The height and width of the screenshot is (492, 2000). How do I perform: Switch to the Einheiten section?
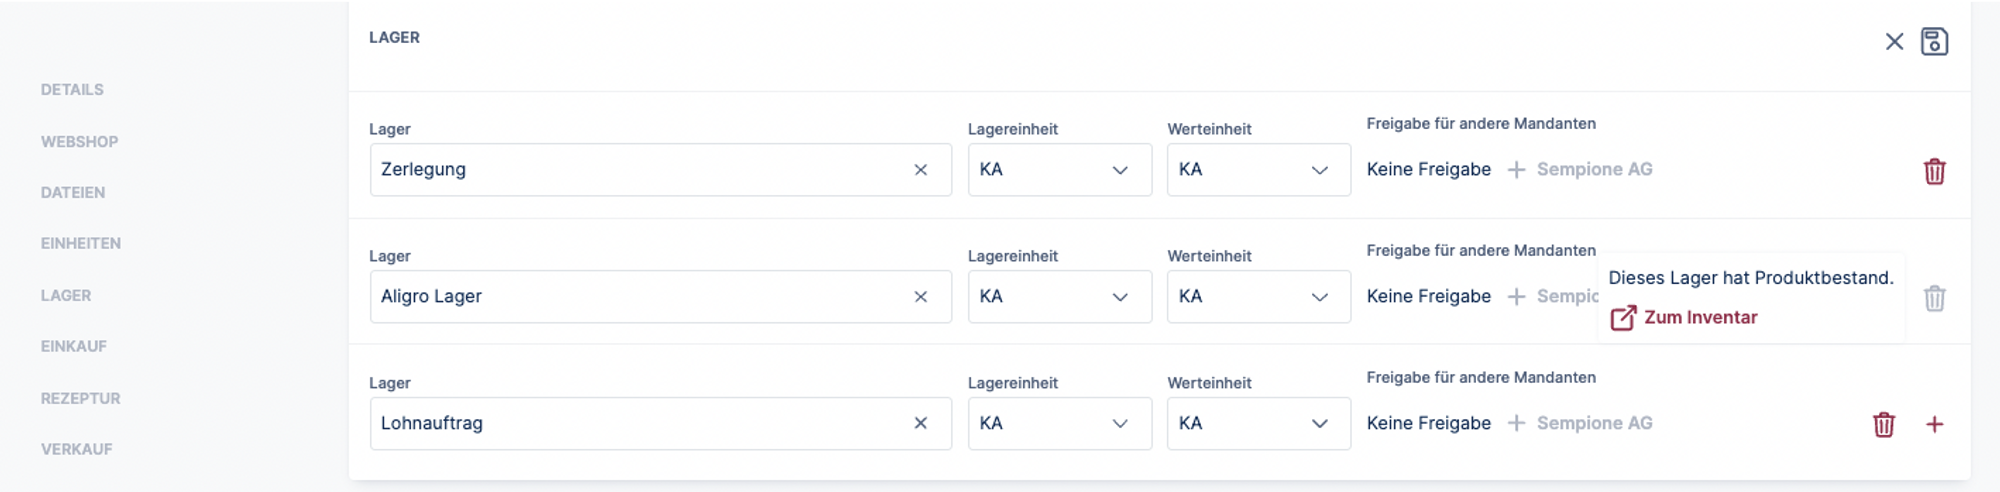80,243
